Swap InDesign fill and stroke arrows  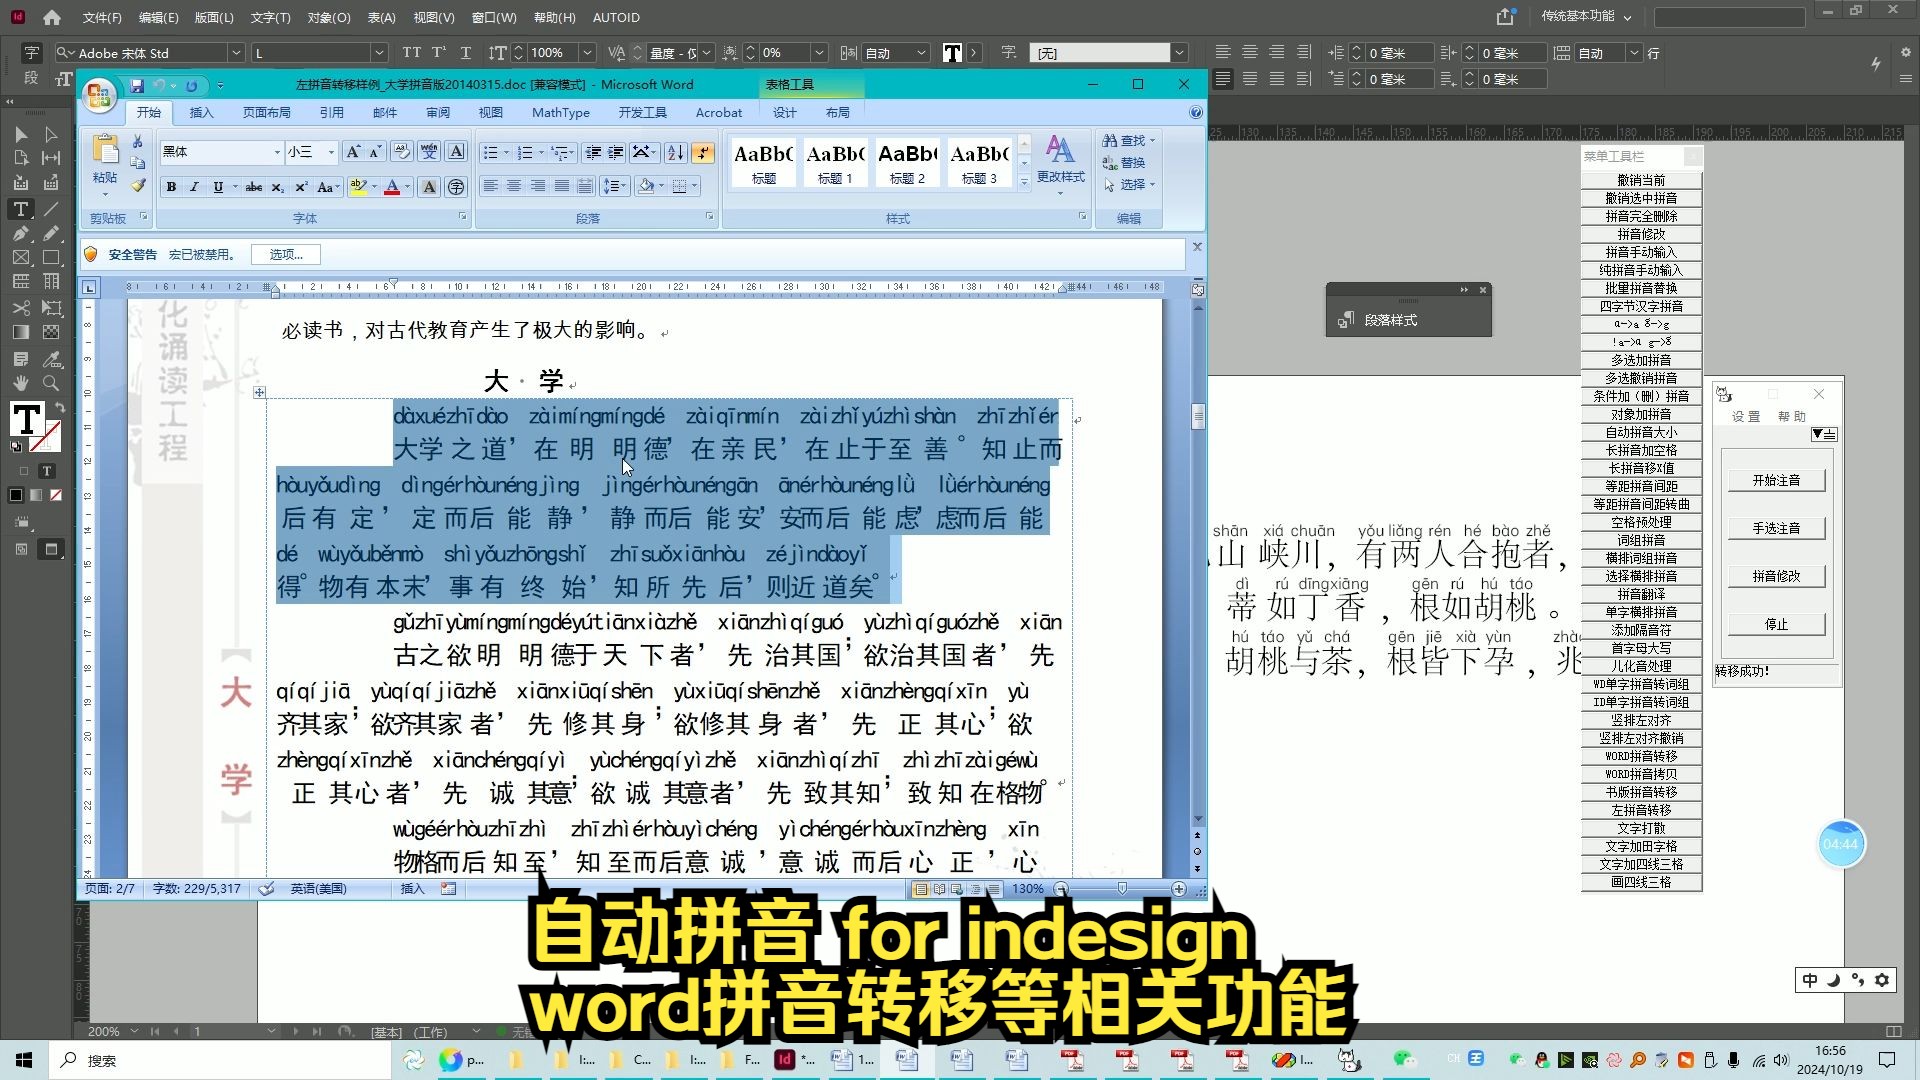pyautogui.click(x=59, y=408)
